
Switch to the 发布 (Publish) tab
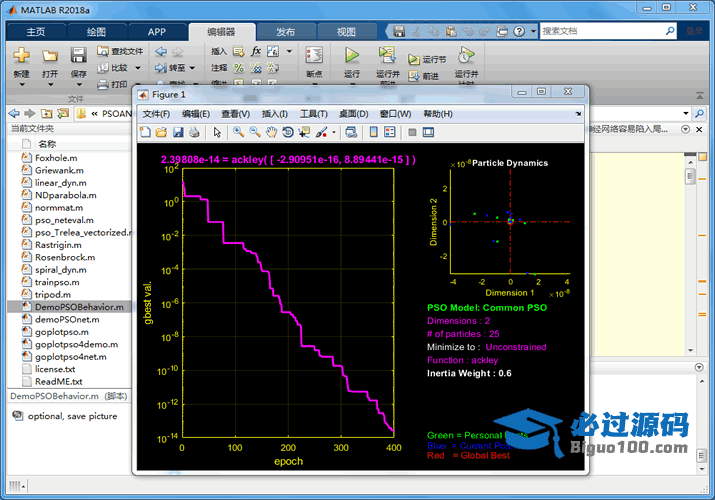(285, 32)
